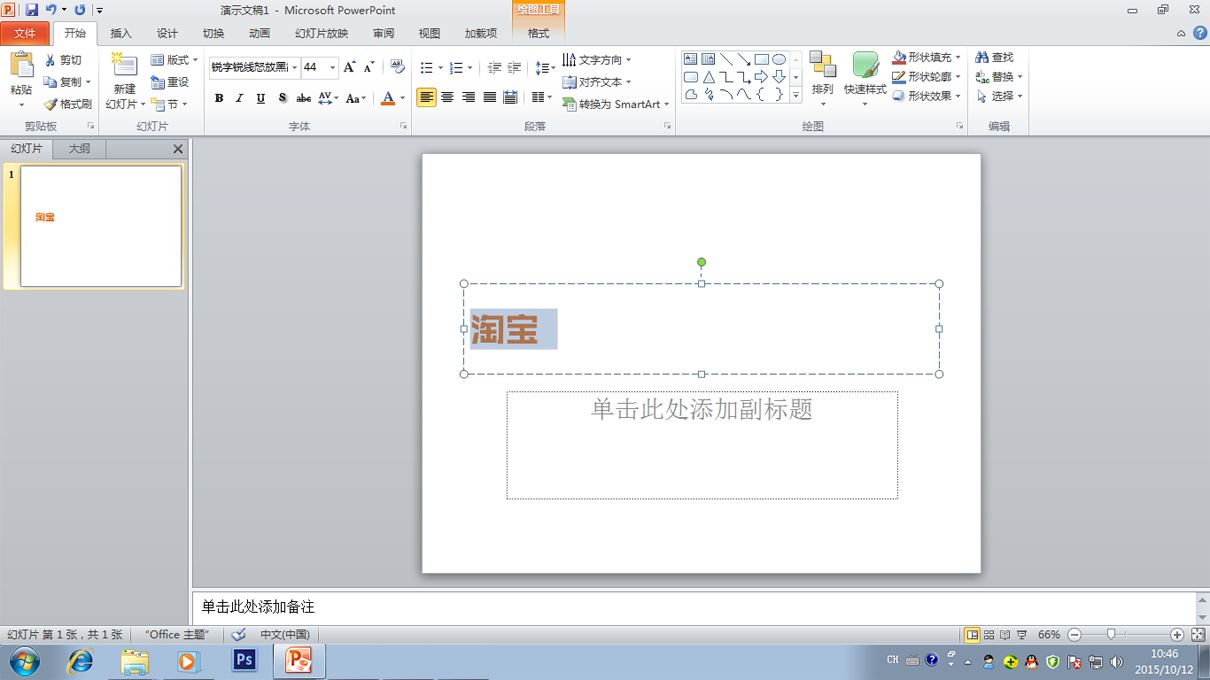Switch to the Outline (大纲) pane tab
The image size is (1210, 680).
point(79,149)
